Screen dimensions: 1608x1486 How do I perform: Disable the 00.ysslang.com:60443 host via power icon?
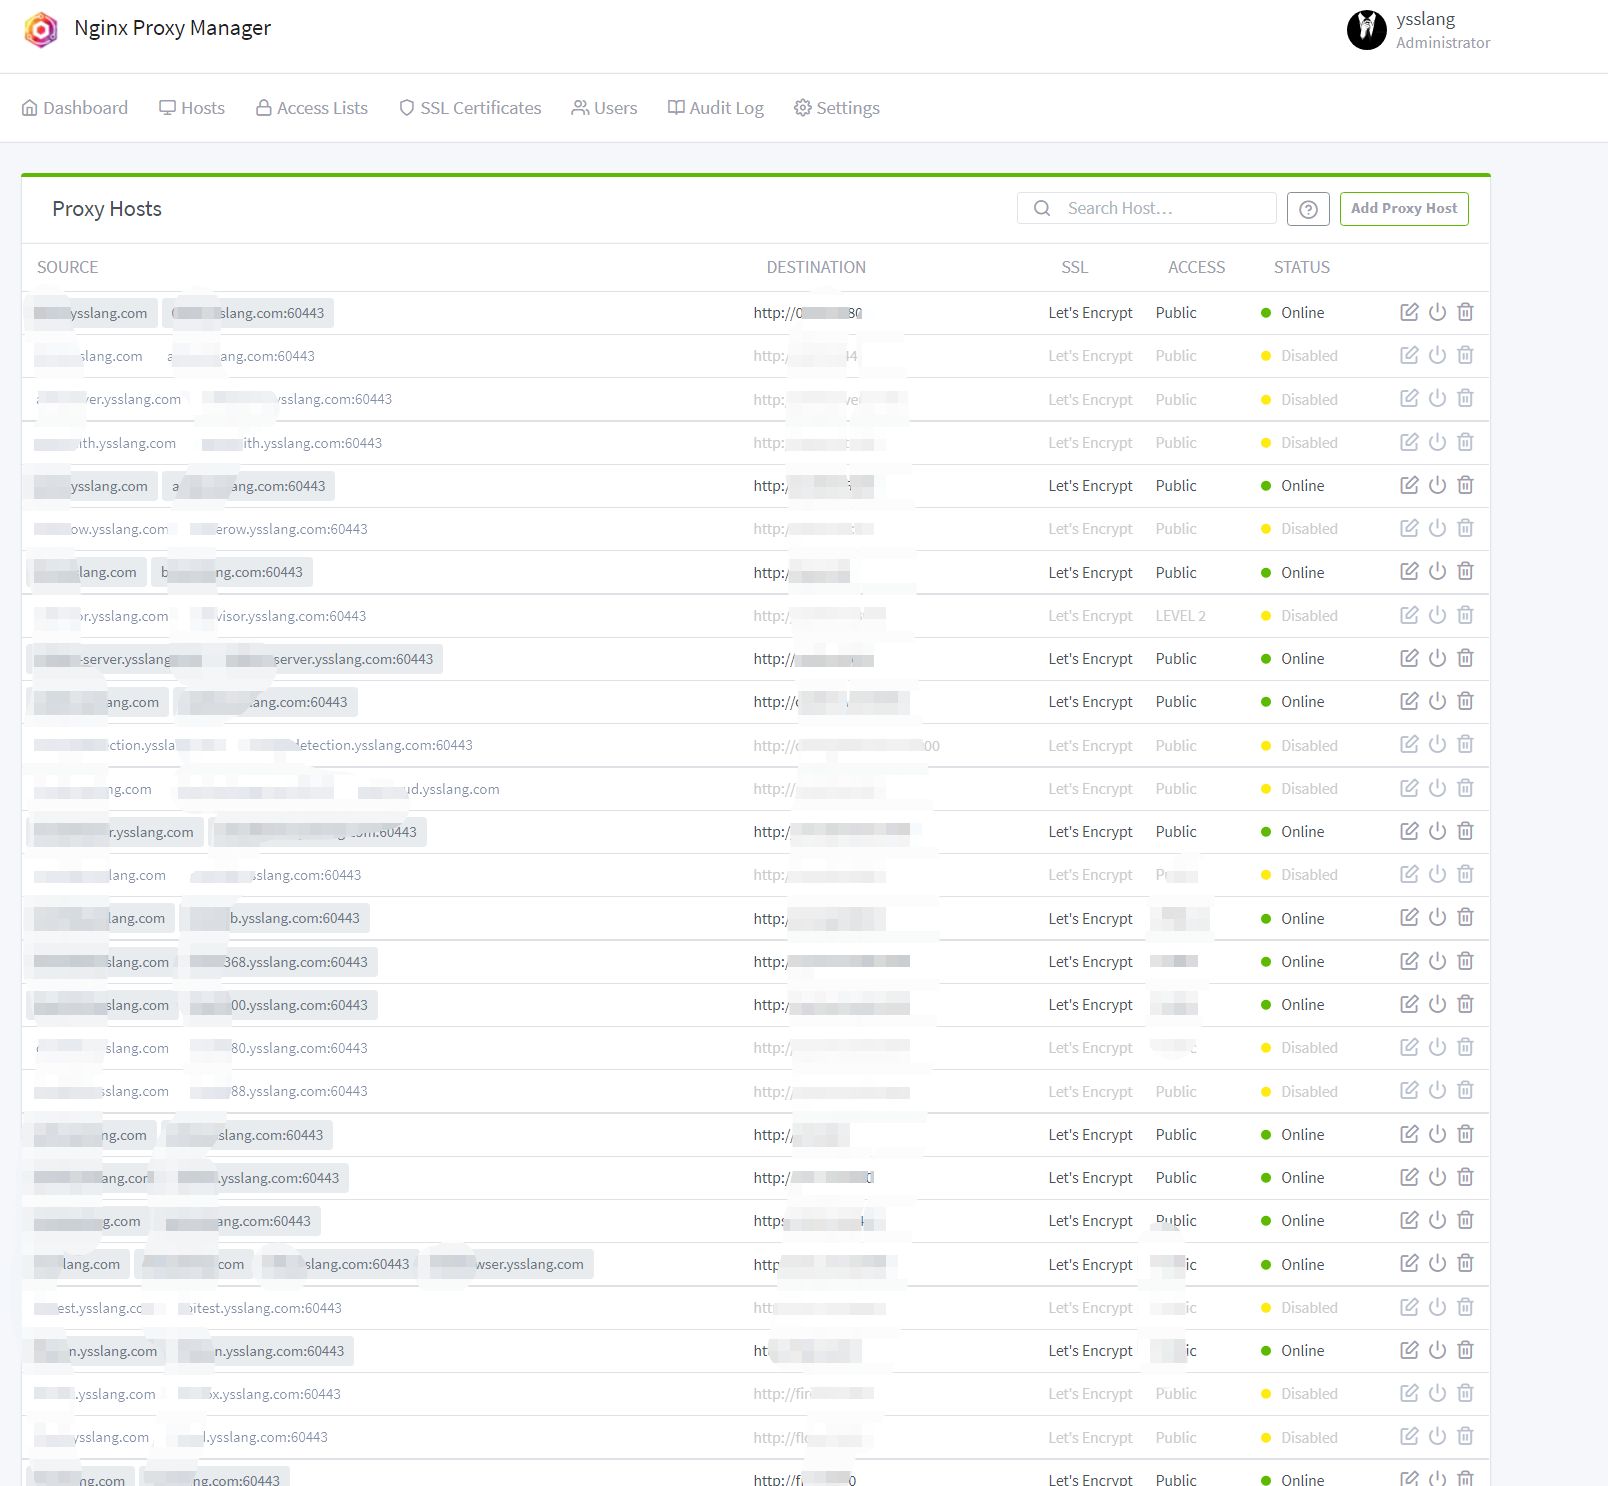(x=1437, y=1004)
